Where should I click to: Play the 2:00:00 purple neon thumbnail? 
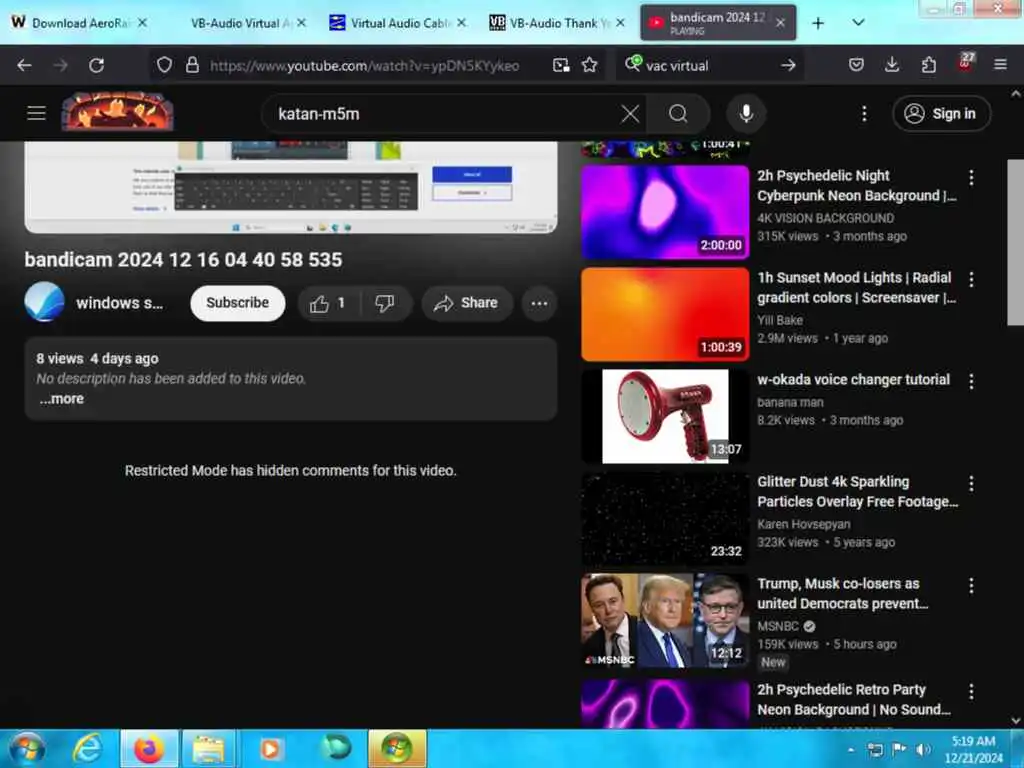click(x=665, y=212)
